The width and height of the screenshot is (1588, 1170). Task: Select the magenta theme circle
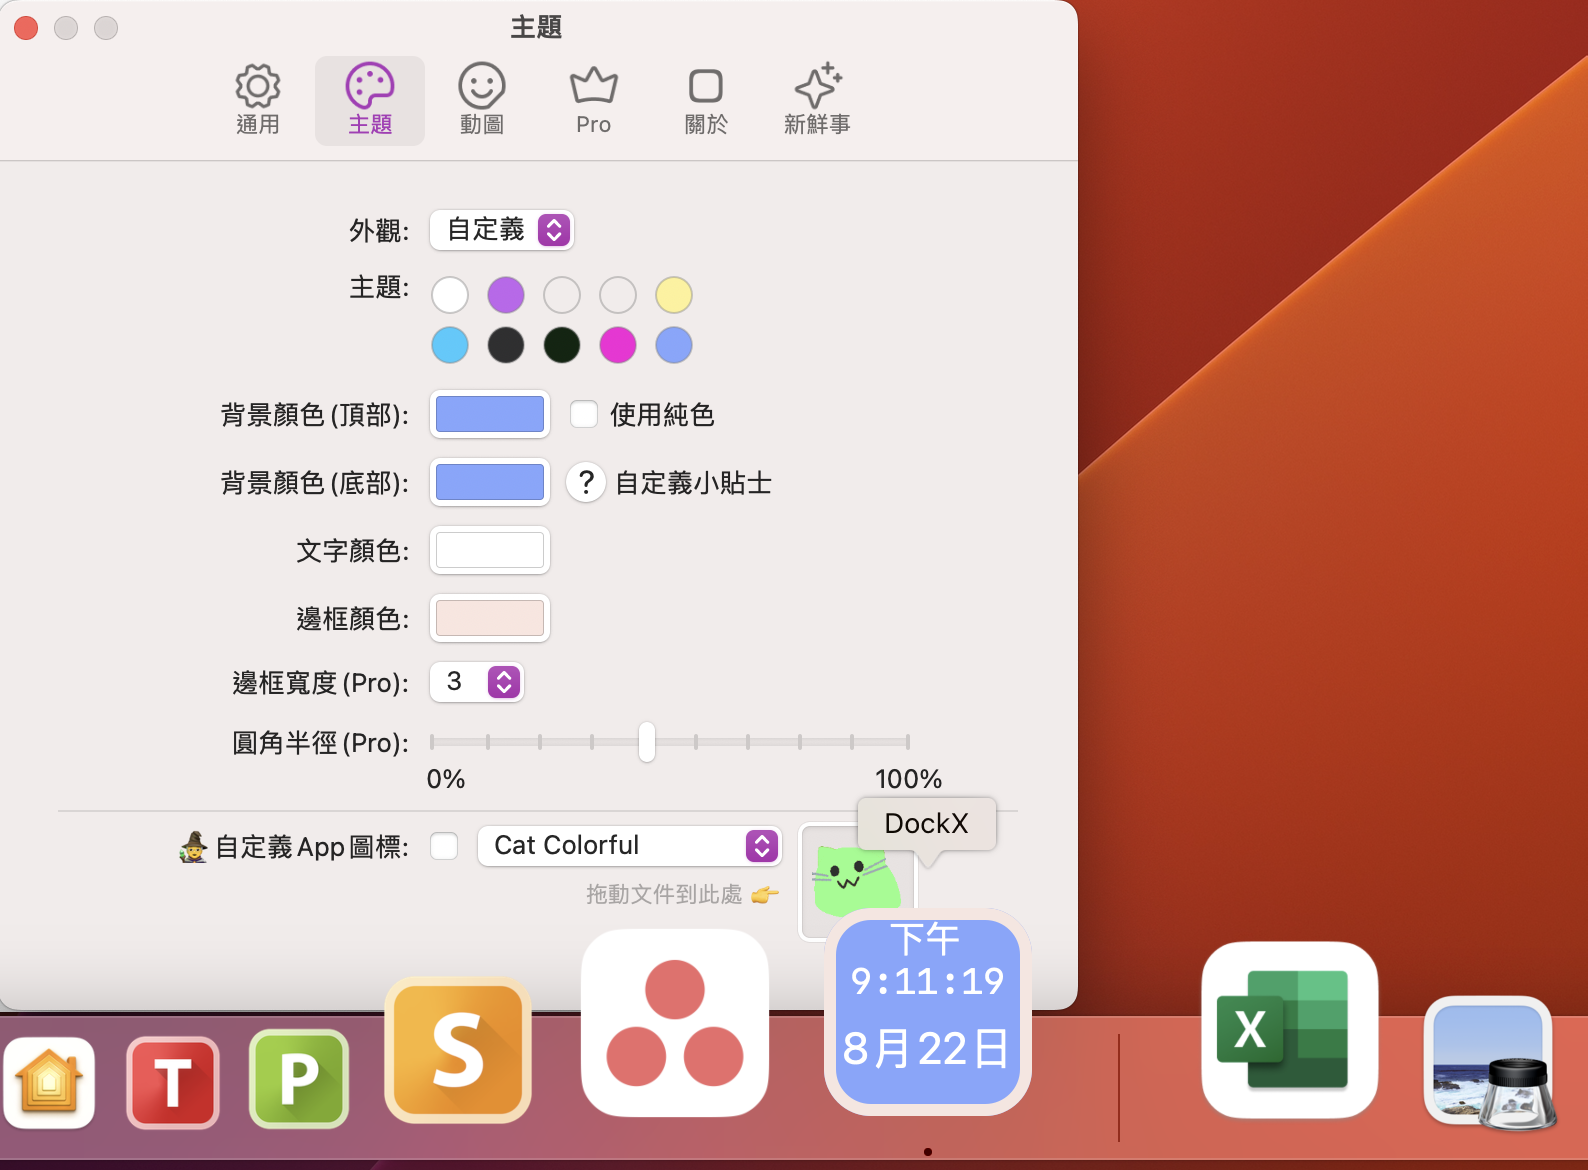click(618, 345)
